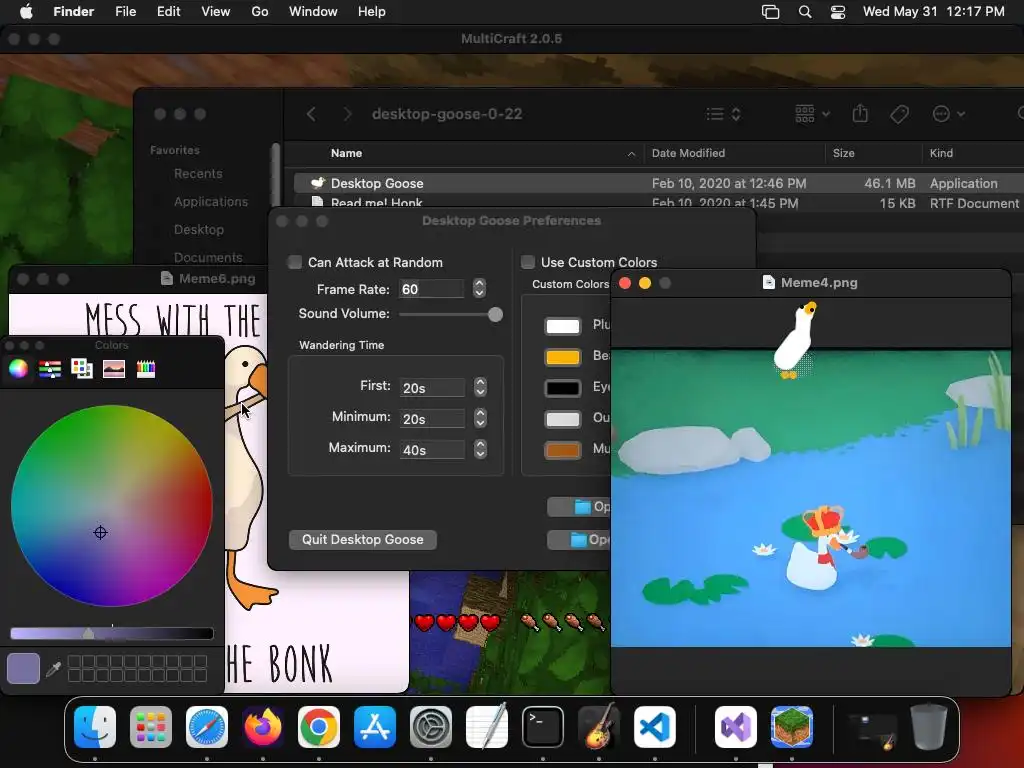Select the color wheel tab in Colors panel

(x=18, y=369)
